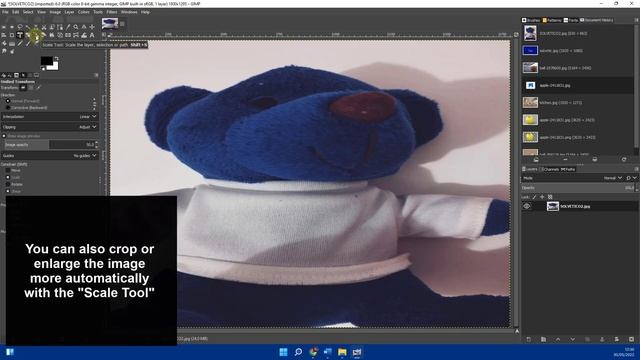Viewport: 640px width, 360px height.
Task: Click the background color swatch
Action: pos(54,66)
